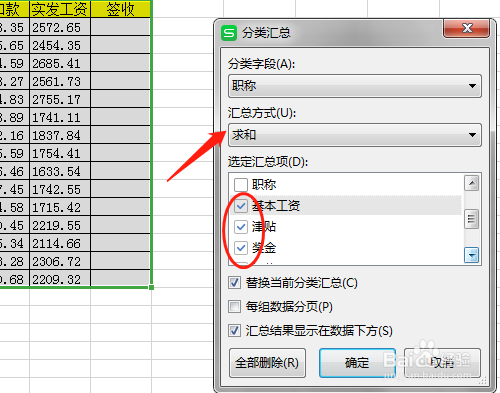Select cell with value 2685.41
This screenshot has width=500, height=393.
click(x=60, y=63)
